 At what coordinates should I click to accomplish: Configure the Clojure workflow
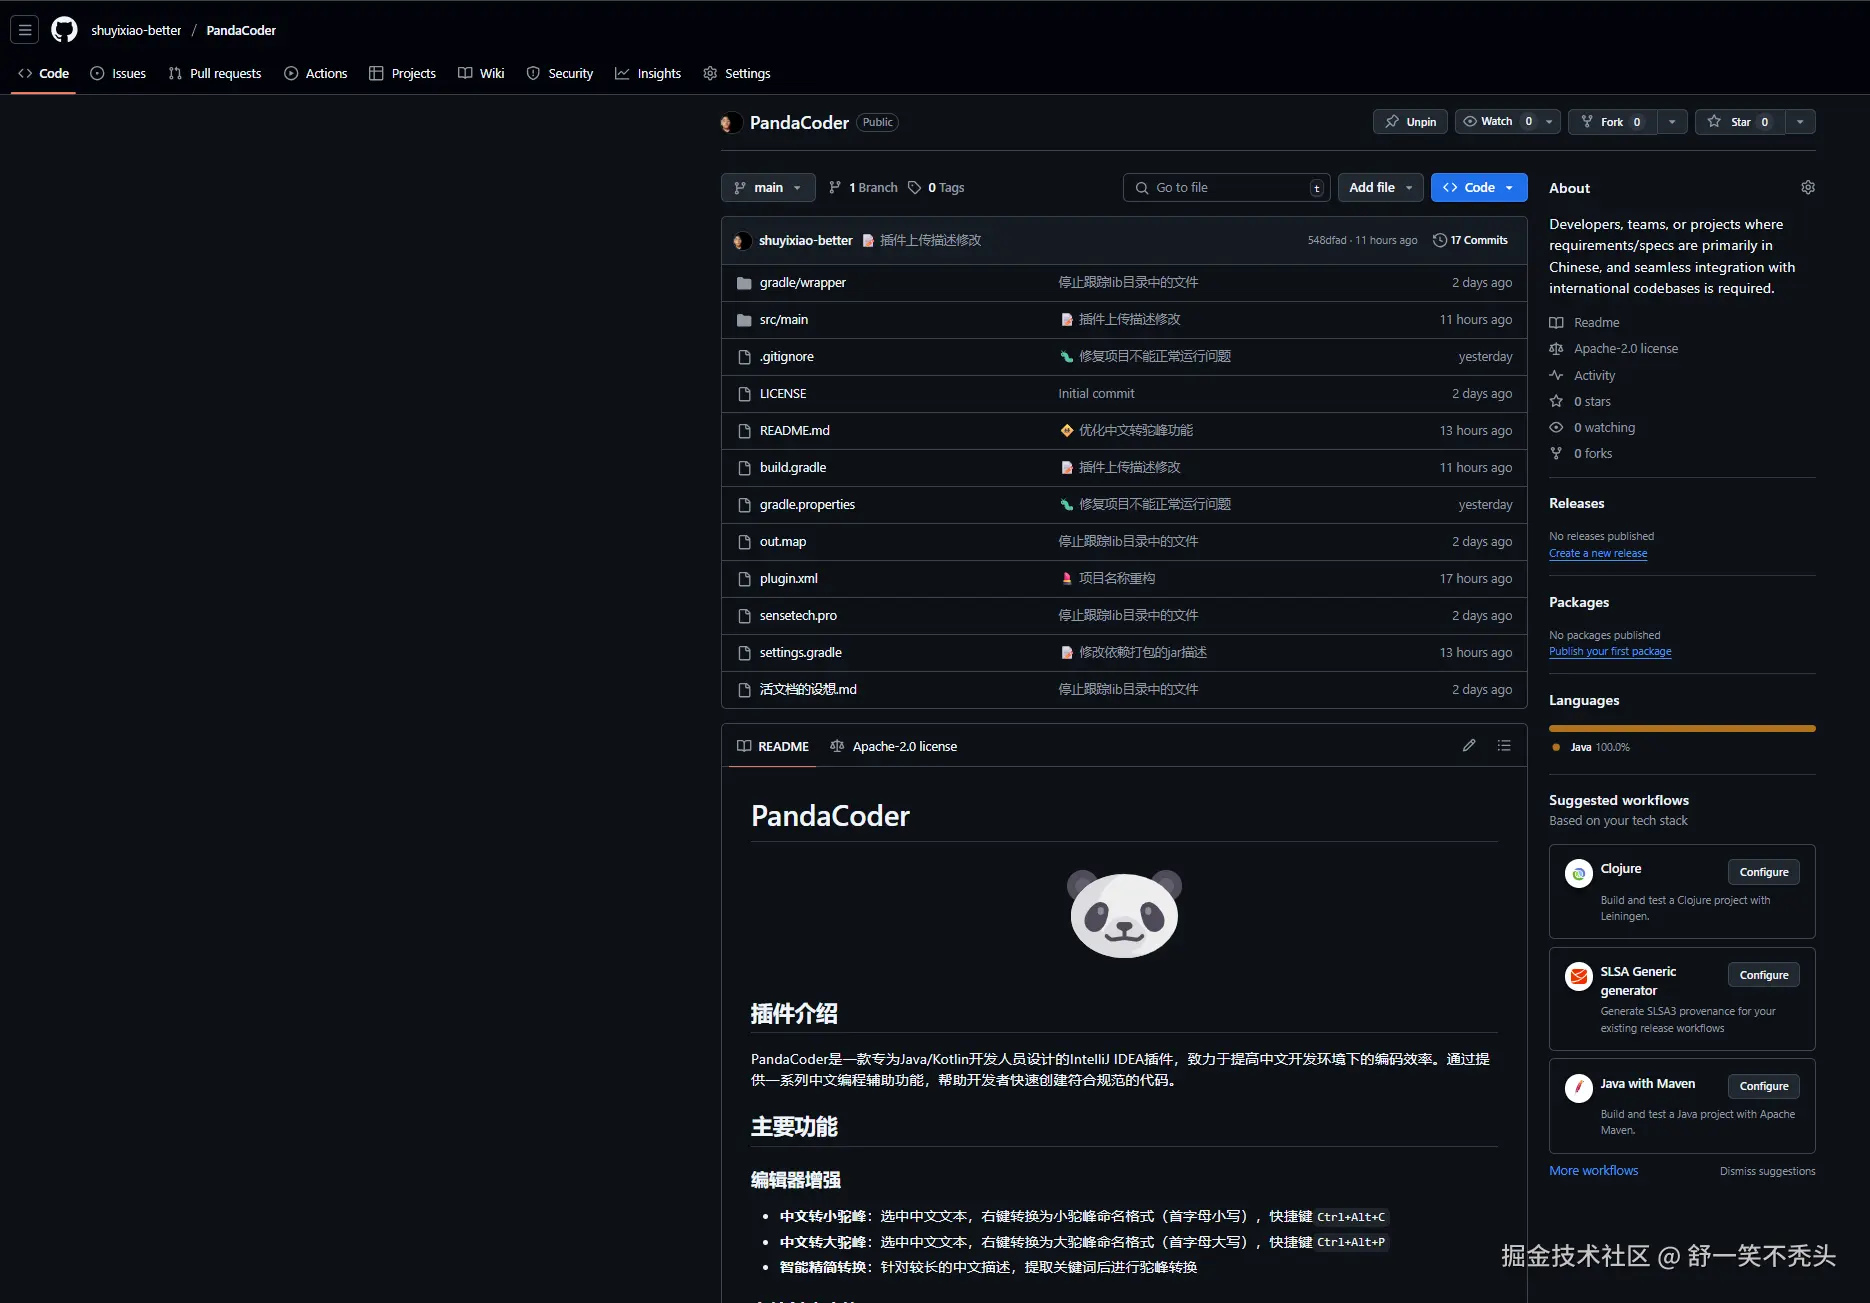click(1764, 873)
